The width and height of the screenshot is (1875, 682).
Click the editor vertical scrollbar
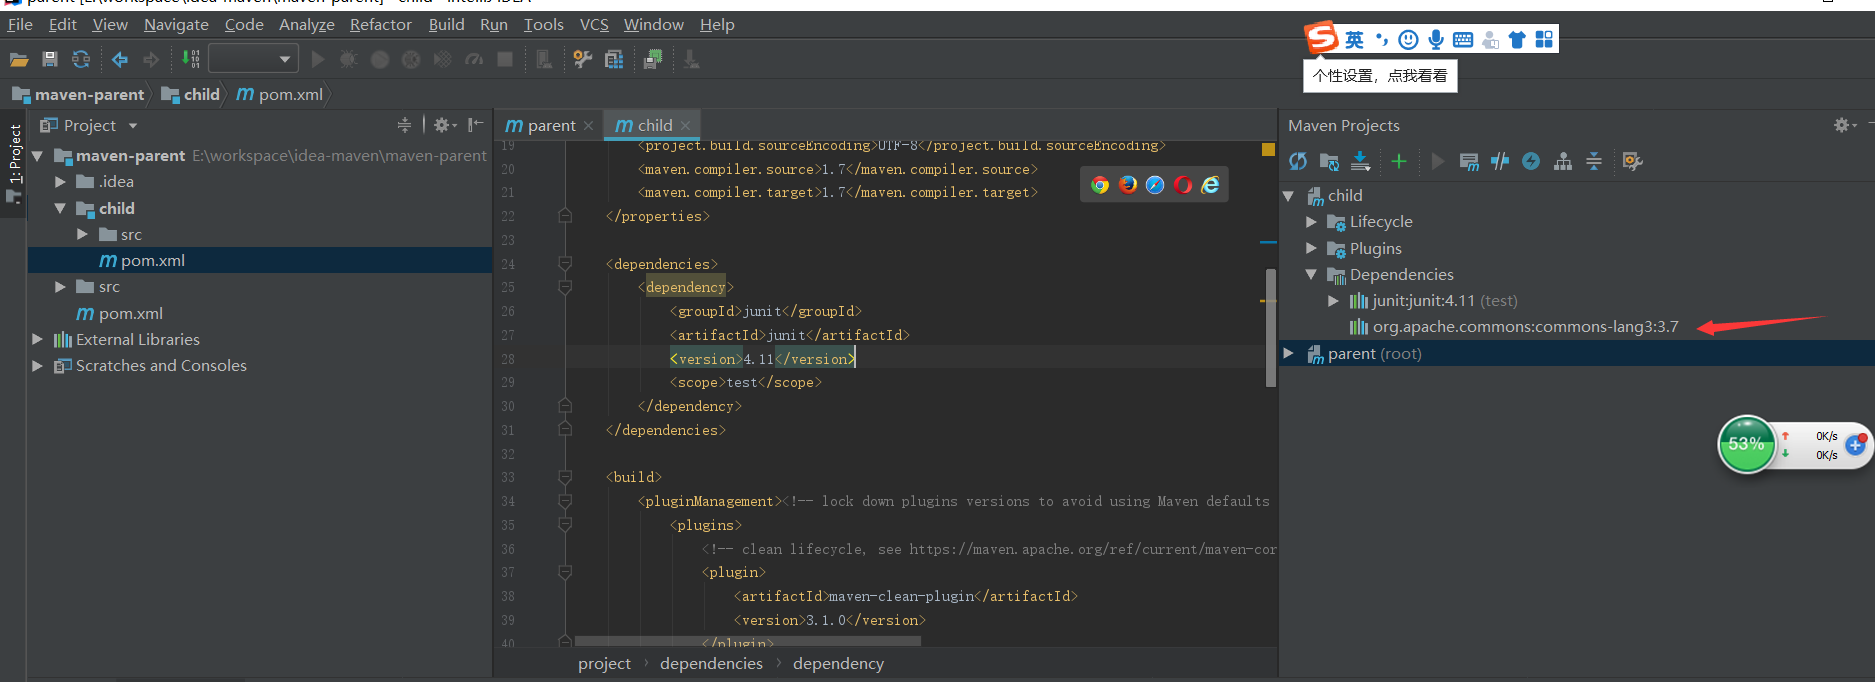point(1271,328)
